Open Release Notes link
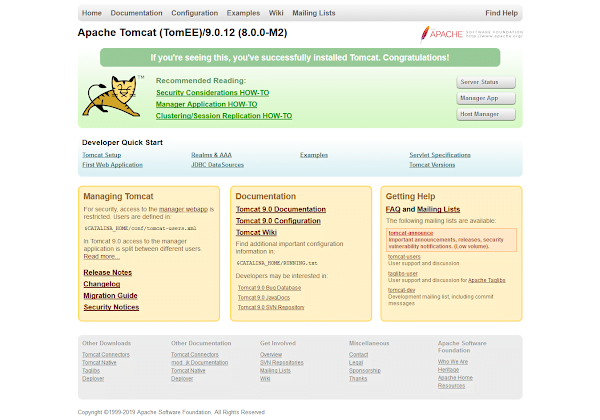Image resolution: width=600 pixels, height=420 pixels. 108,273
